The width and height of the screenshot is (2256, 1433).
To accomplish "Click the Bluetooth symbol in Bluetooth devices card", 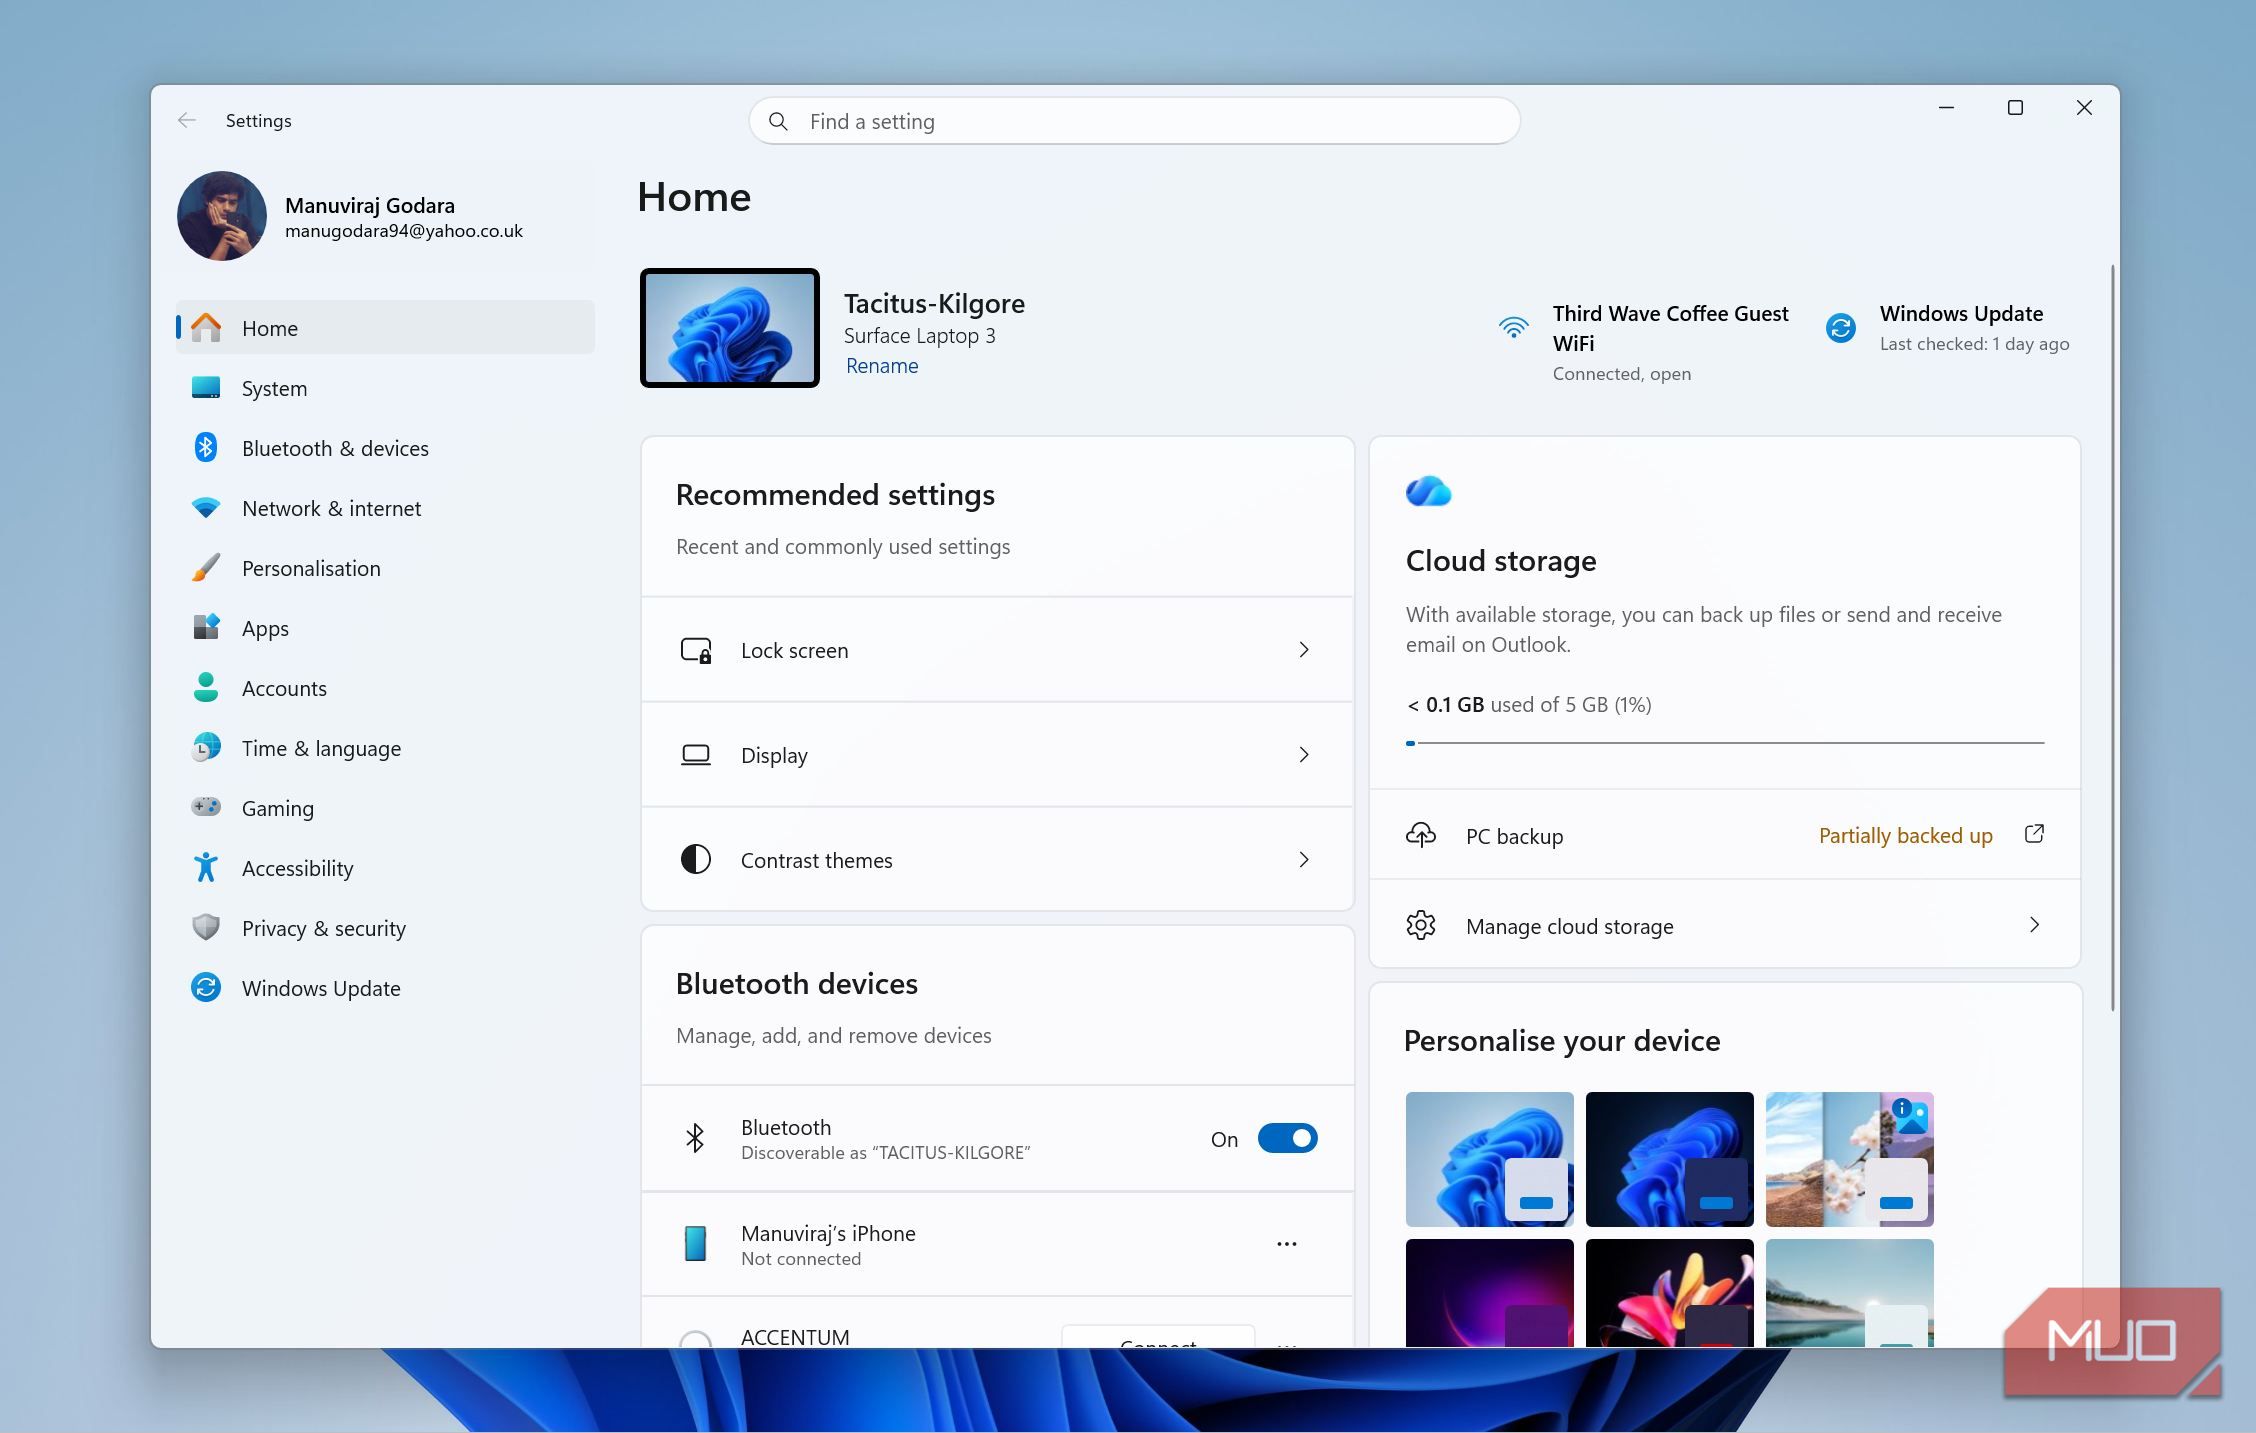I will pos(696,1138).
